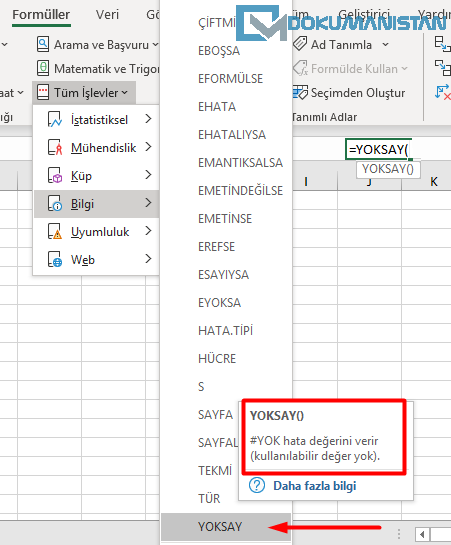Expand the Ad Tanımla dropdown arrow
The height and width of the screenshot is (545, 451).
click(385, 44)
